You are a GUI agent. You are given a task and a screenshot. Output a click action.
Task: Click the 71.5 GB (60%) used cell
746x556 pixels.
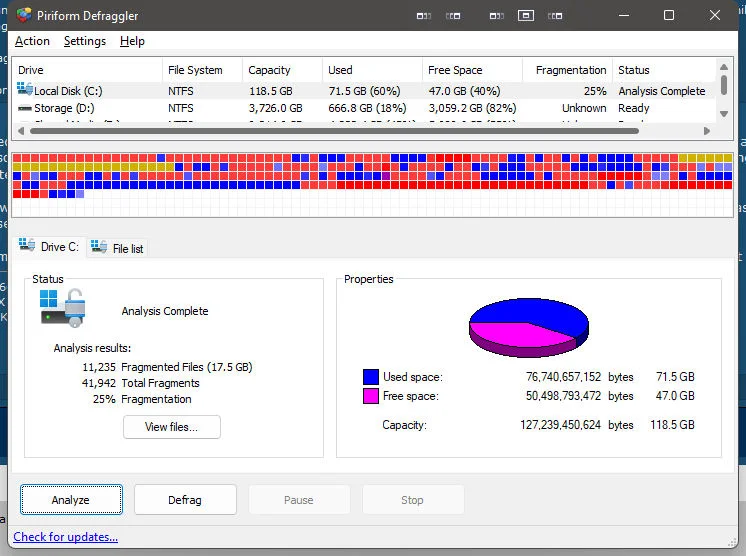pyautogui.click(x=364, y=91)
